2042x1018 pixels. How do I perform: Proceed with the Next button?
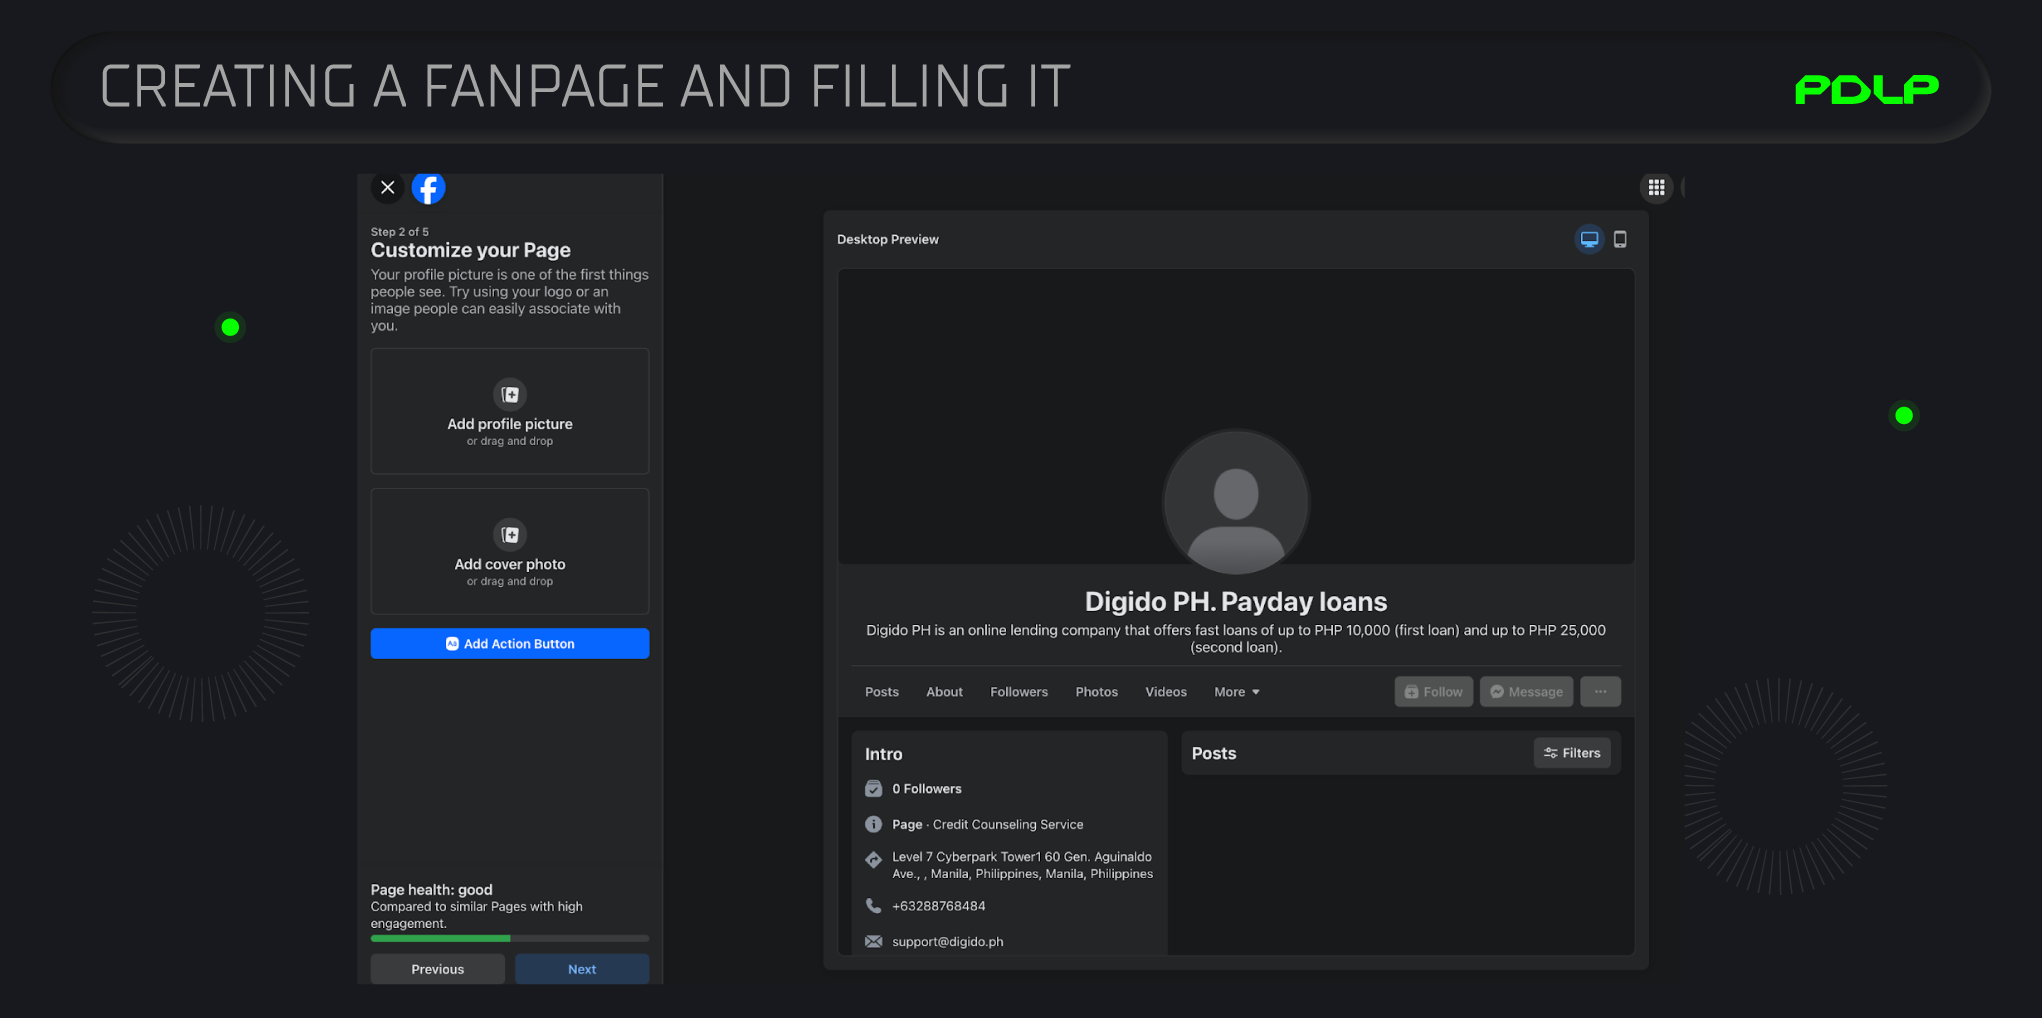click(x=582, y=969)
